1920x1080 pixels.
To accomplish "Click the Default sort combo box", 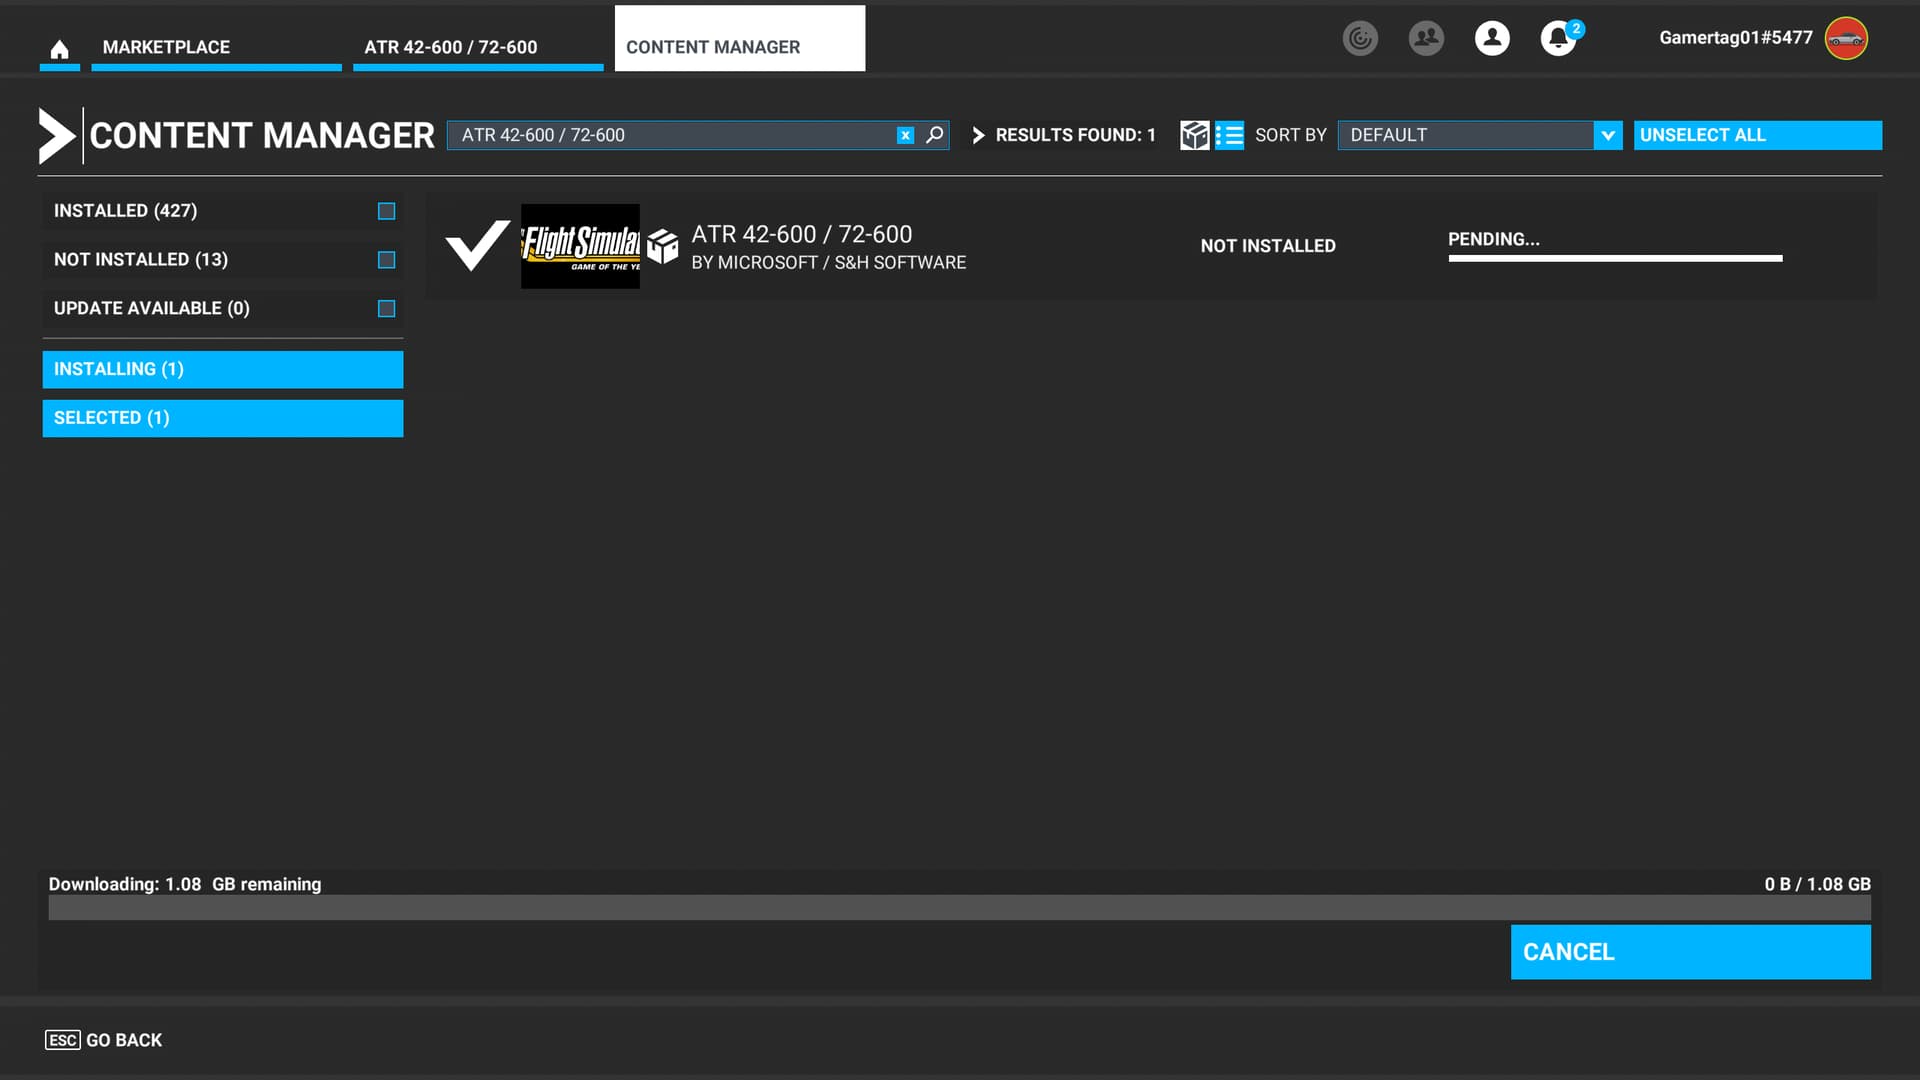I will pos(1465,135).
